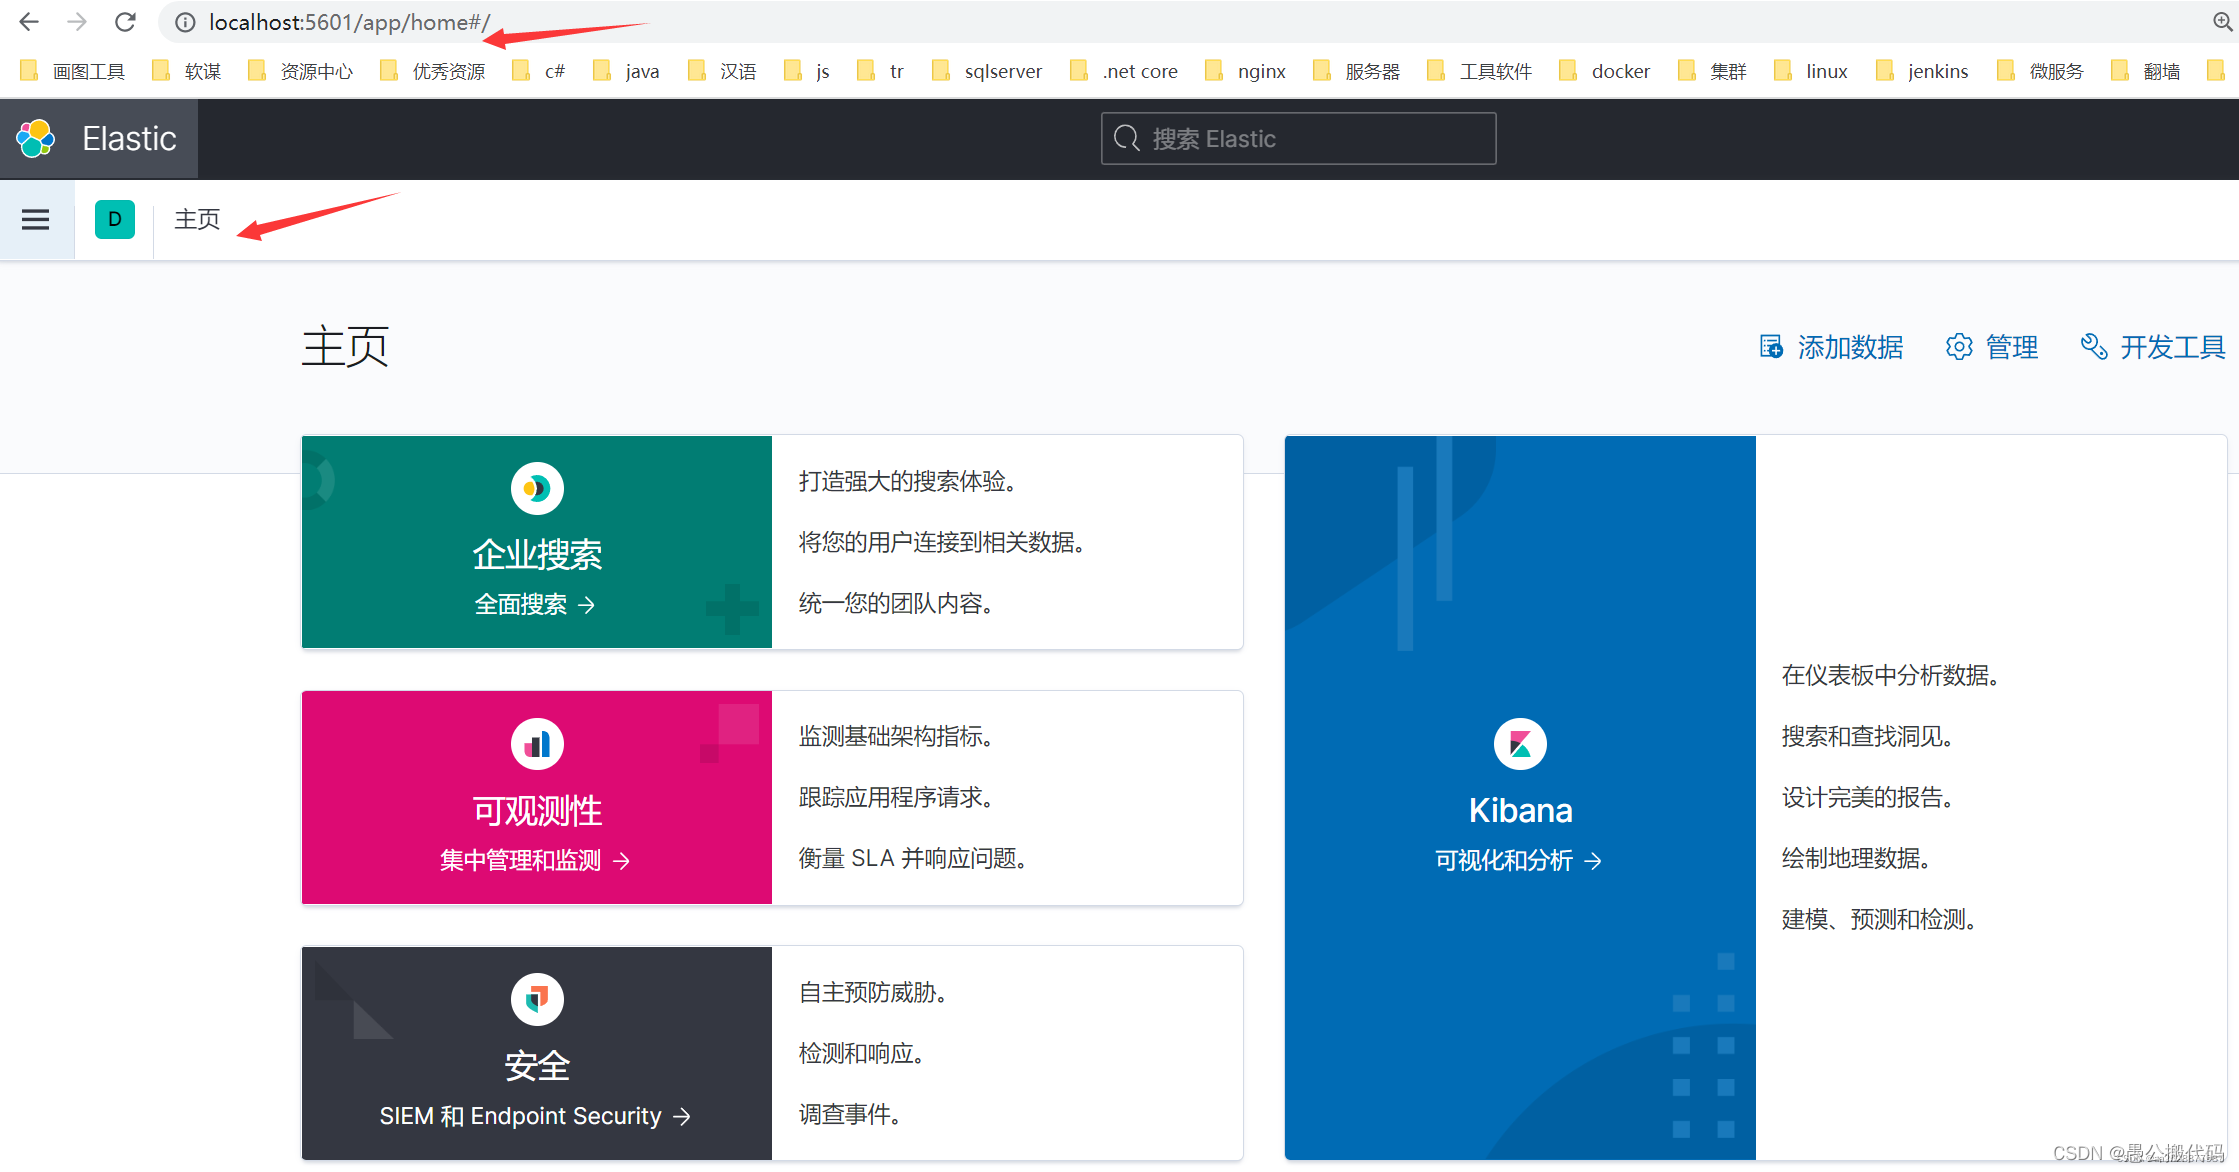The image size is (2239, 1172).
Task: Click the 可视化和分析 link
Action: [x=1518, y=861]
